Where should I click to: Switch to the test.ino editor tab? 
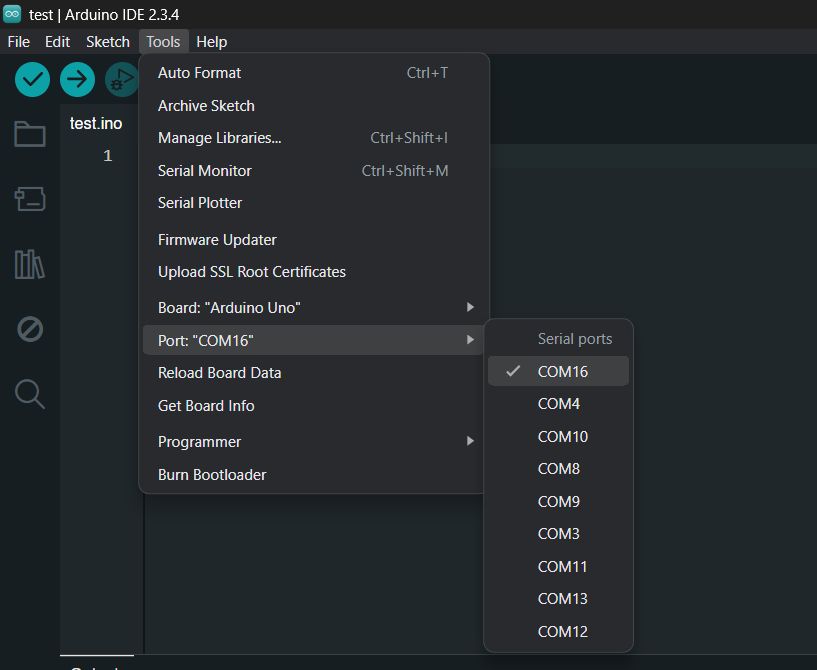(96, 123)
